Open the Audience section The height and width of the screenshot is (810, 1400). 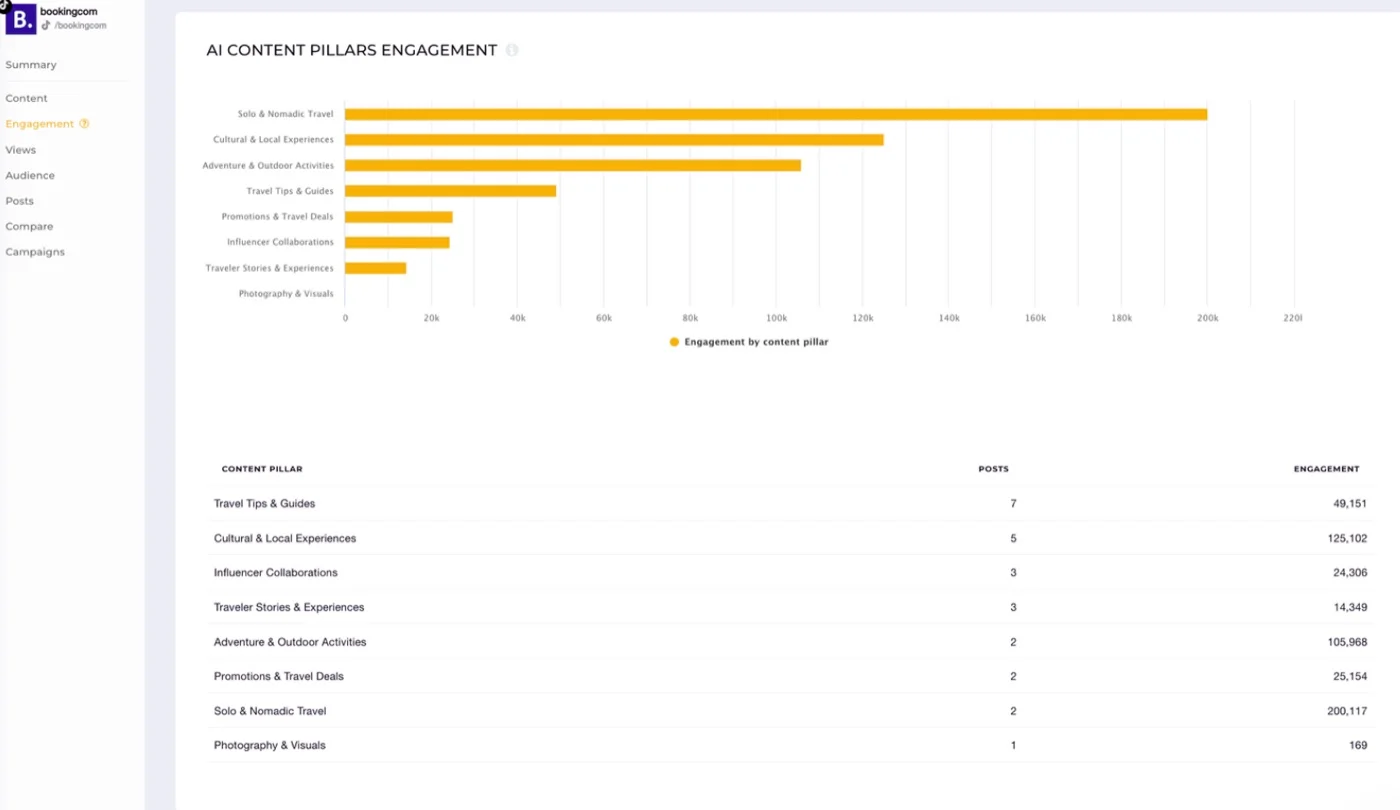pos(30,175)
